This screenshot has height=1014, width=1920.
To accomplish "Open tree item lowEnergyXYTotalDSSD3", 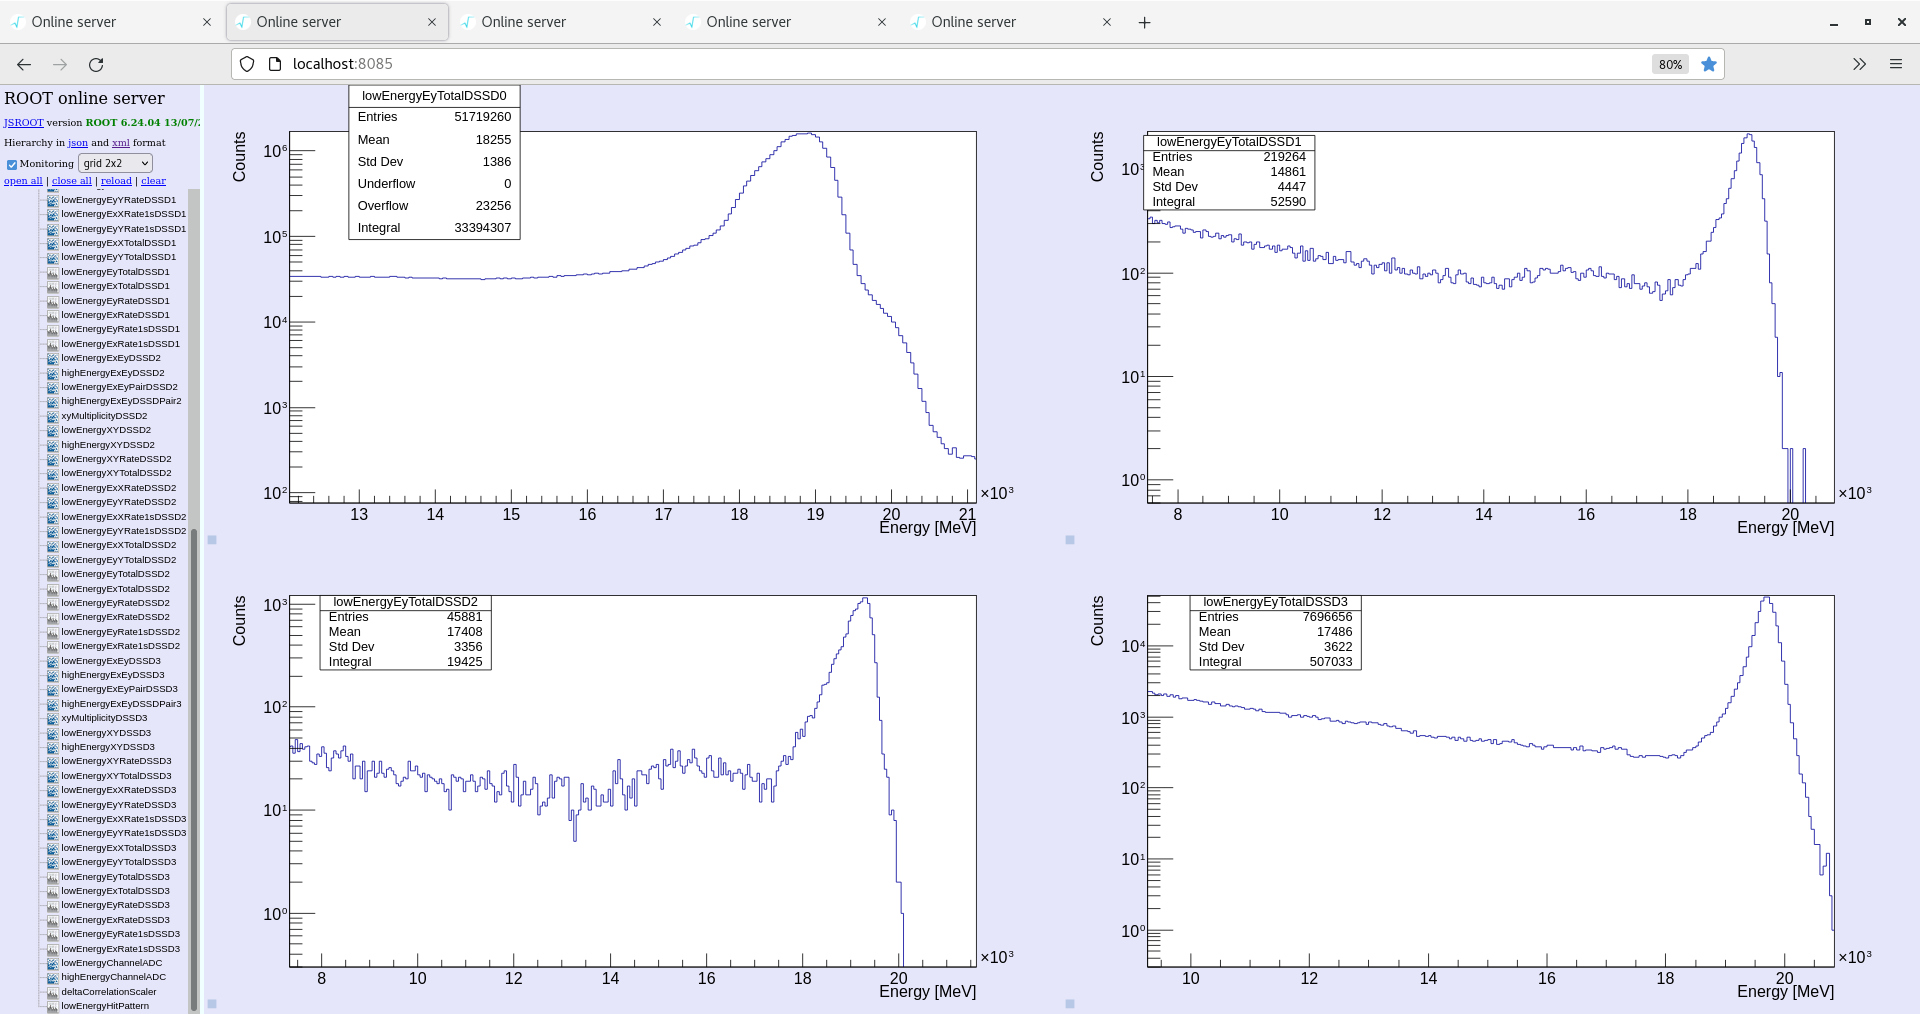I will 116,776.
